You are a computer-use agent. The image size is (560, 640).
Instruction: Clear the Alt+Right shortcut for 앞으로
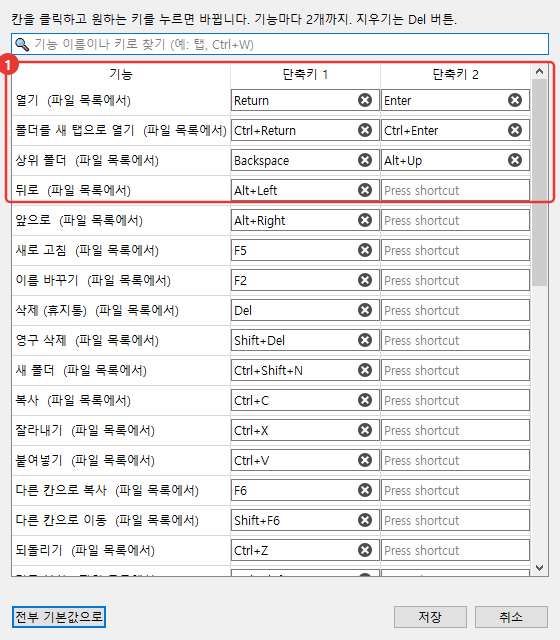click(x=365, y=220)
